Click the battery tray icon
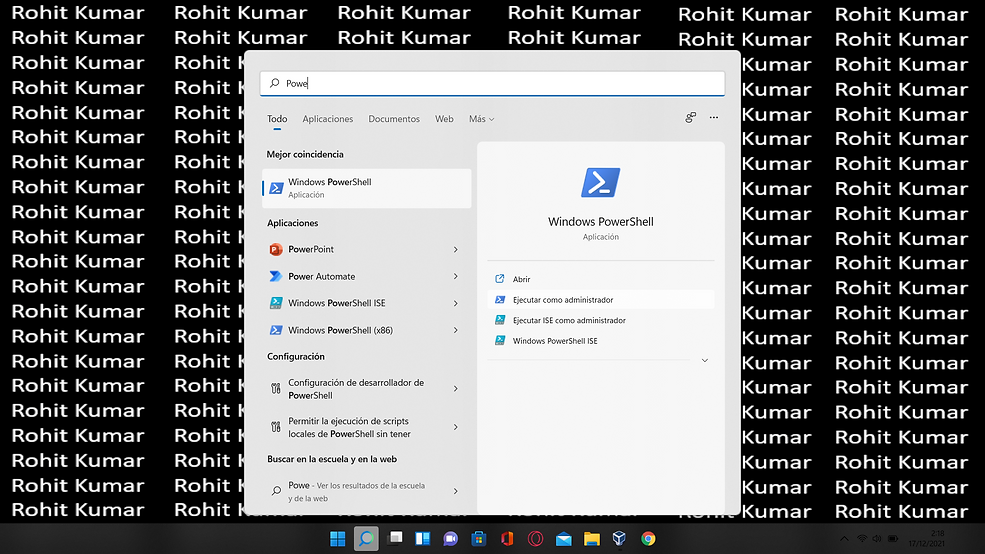 tap(893, 539)
